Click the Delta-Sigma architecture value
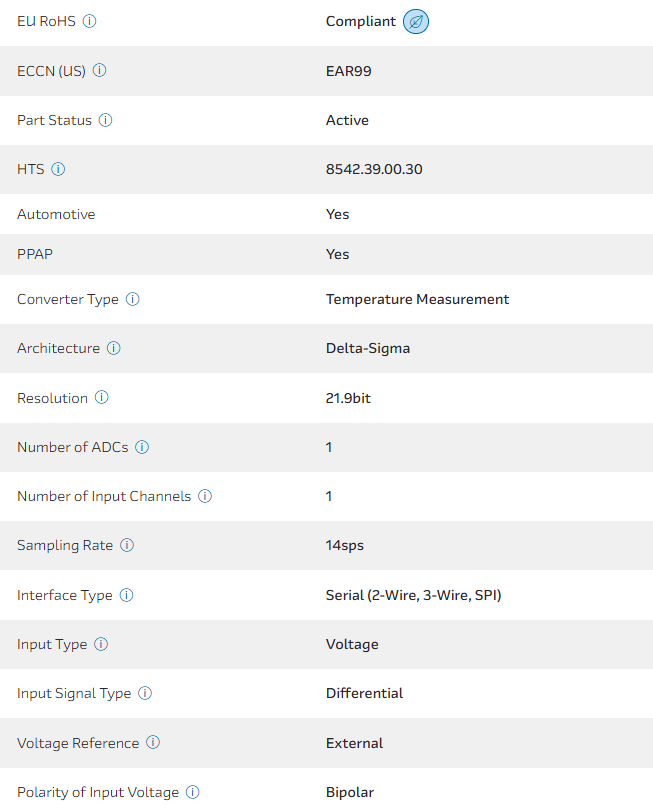The height and width of the screenshot is (808, 653). 368,348
